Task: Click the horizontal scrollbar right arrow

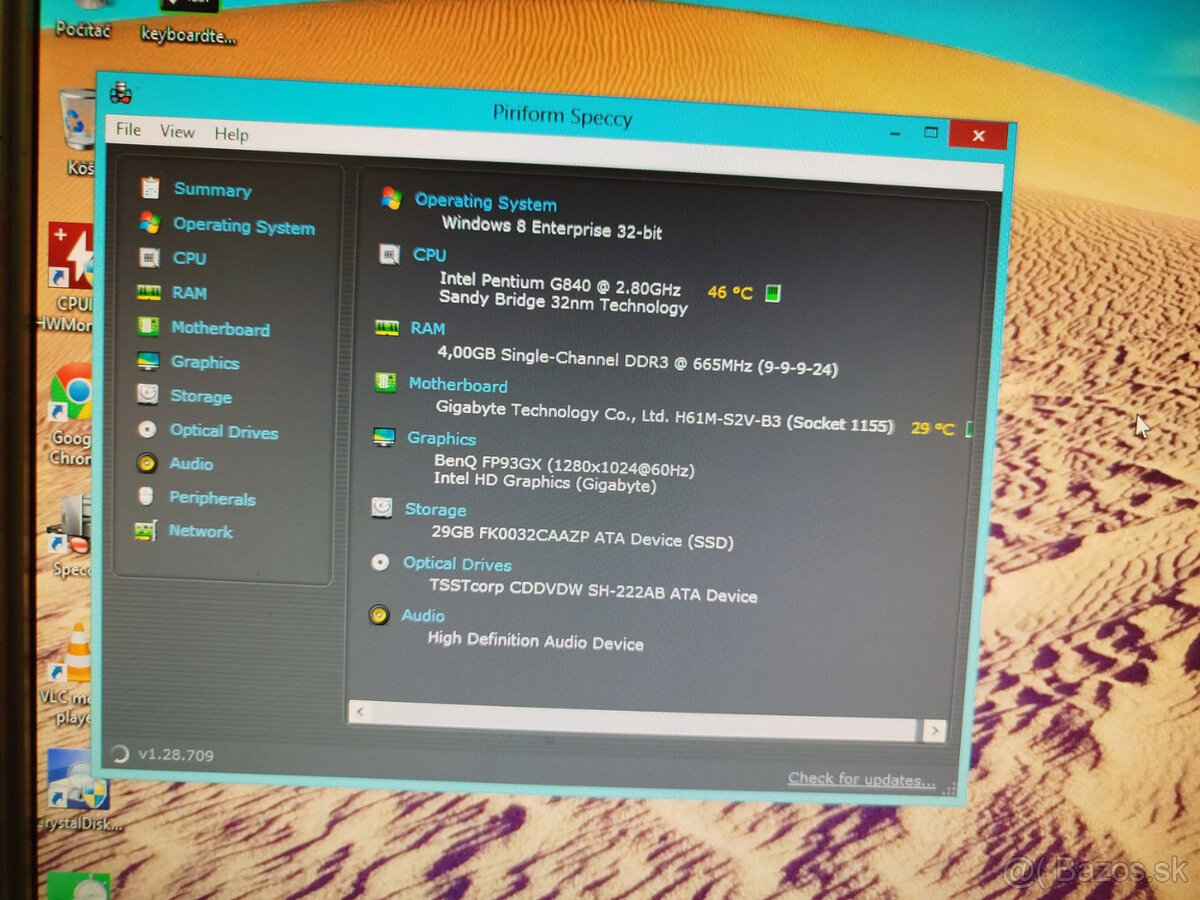Action: coord(934,731)
